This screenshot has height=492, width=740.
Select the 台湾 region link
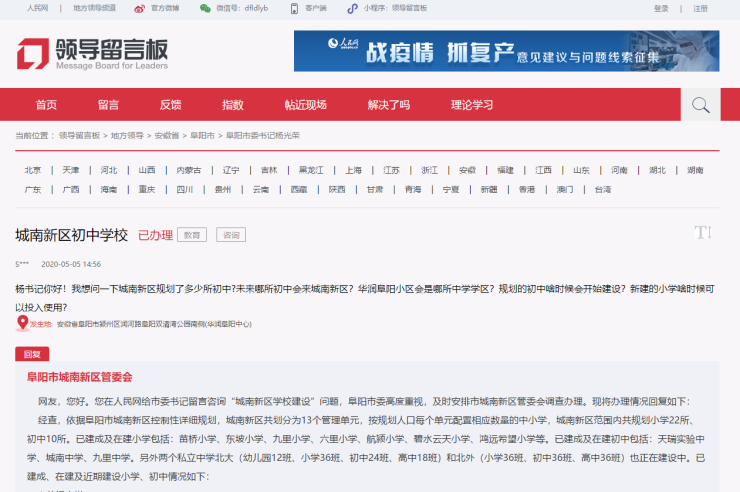click(x=603, y=189)
